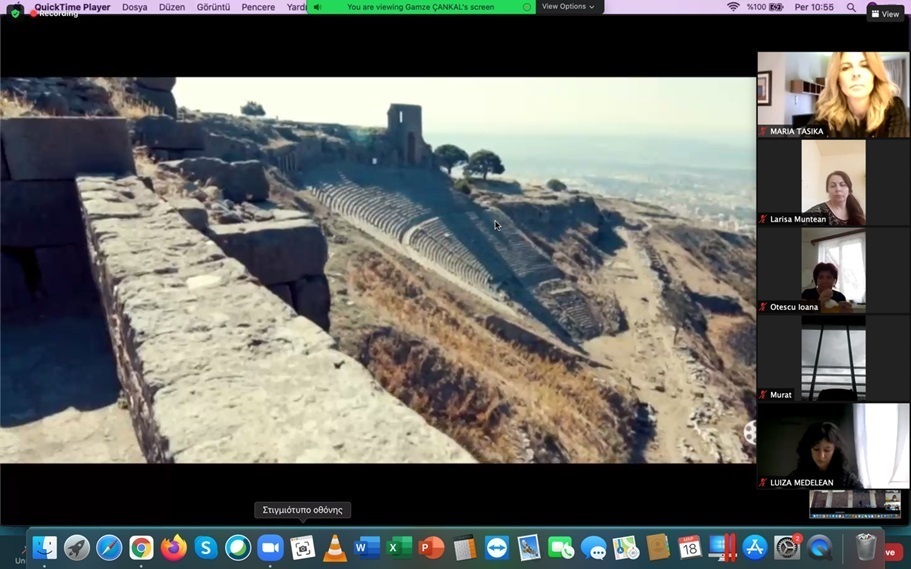Open Skype from the dock

click(206, 547)
